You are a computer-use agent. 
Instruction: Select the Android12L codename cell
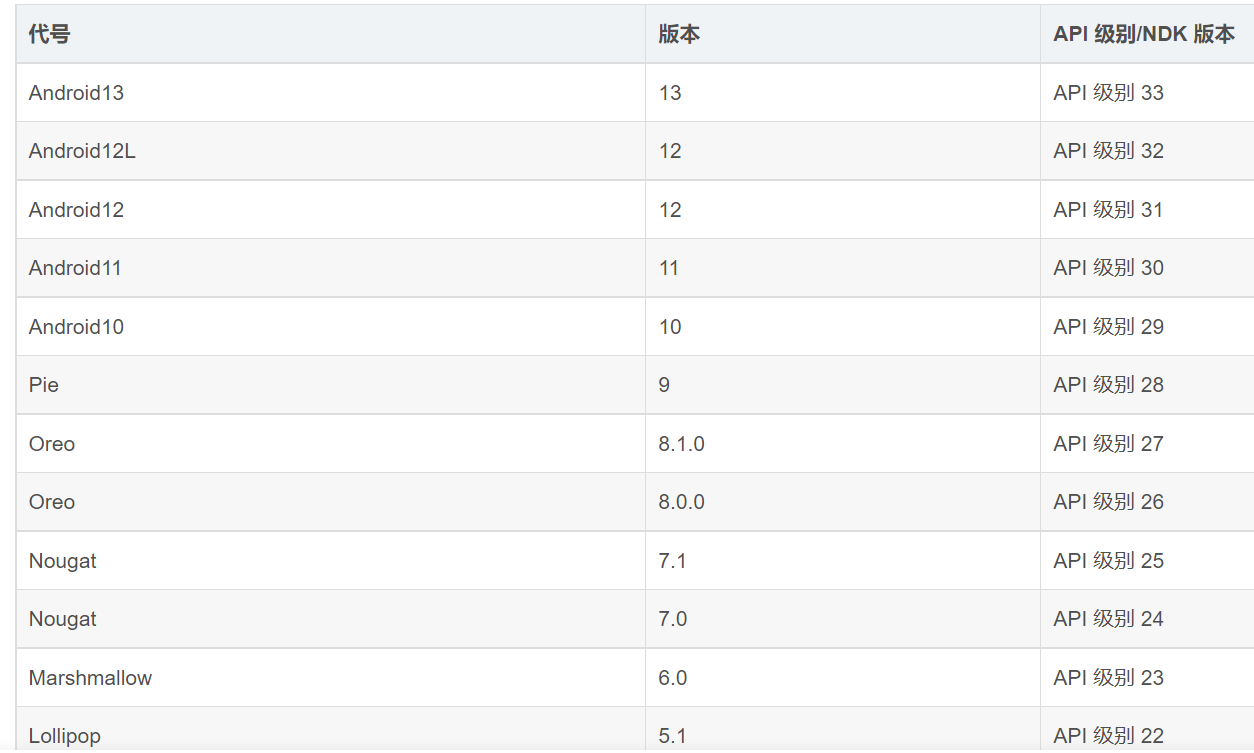pos(331,151)
